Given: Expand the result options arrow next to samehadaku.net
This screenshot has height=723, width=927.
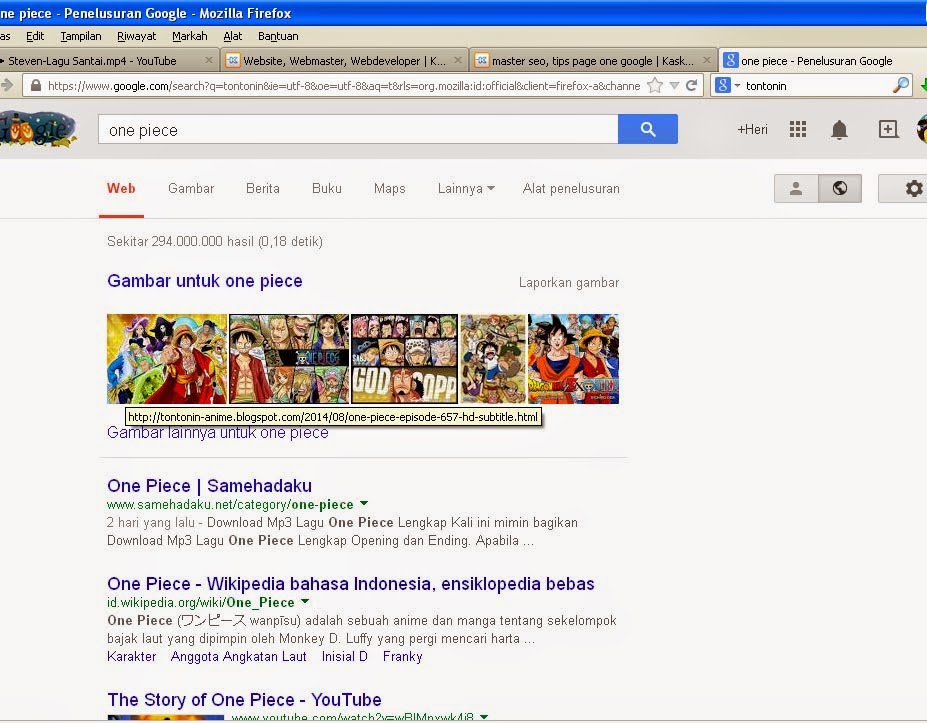Looking at the screenshot, I should (364, 504).
